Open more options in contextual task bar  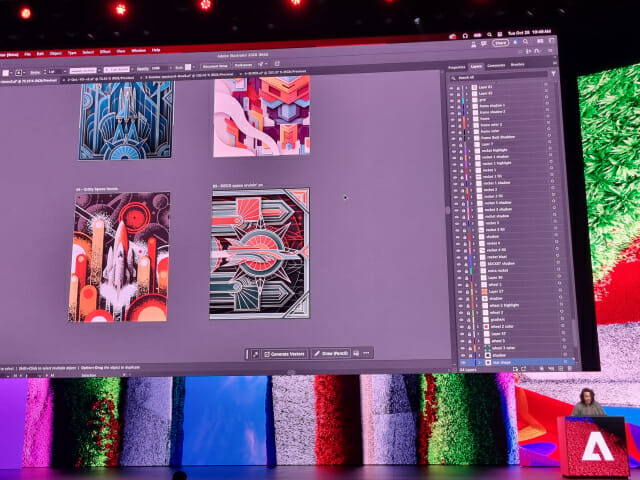pos(366,353)
